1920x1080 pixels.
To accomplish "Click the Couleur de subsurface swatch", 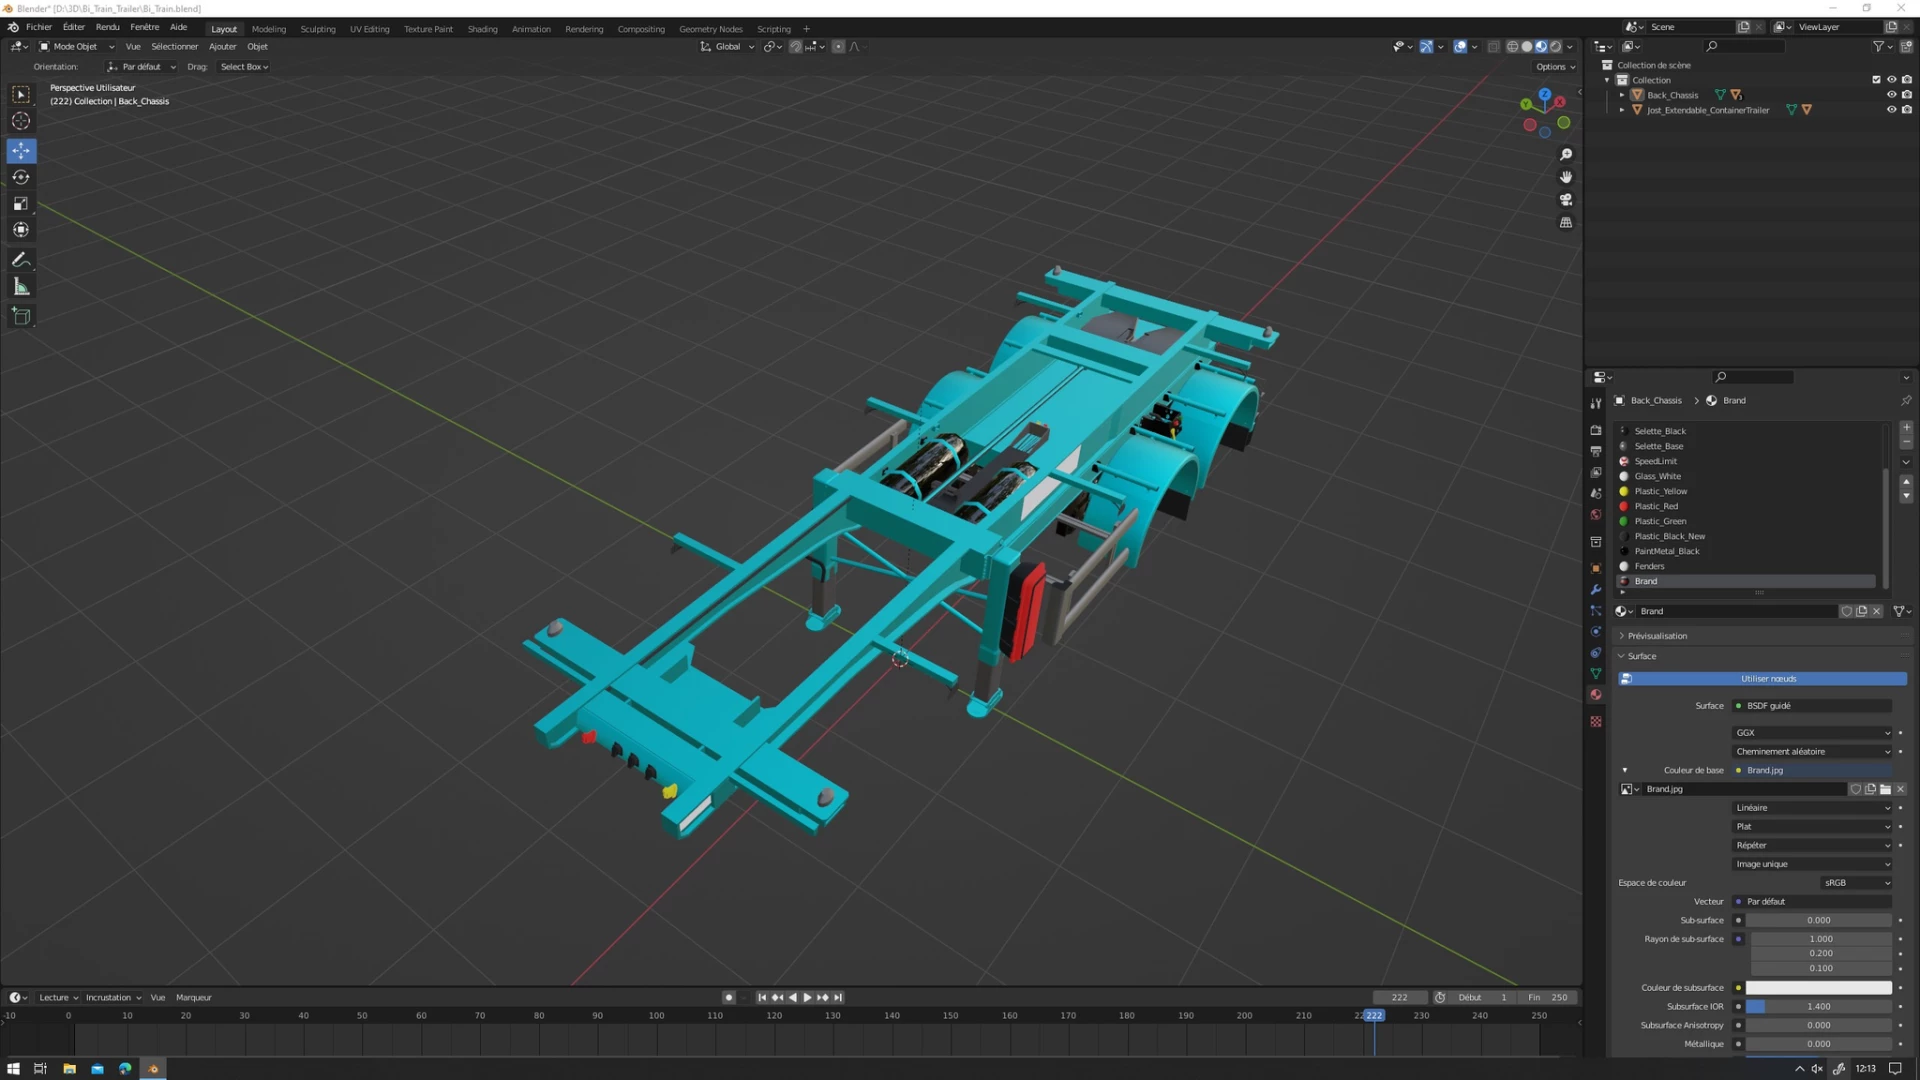I will (x=1818, y=988).
